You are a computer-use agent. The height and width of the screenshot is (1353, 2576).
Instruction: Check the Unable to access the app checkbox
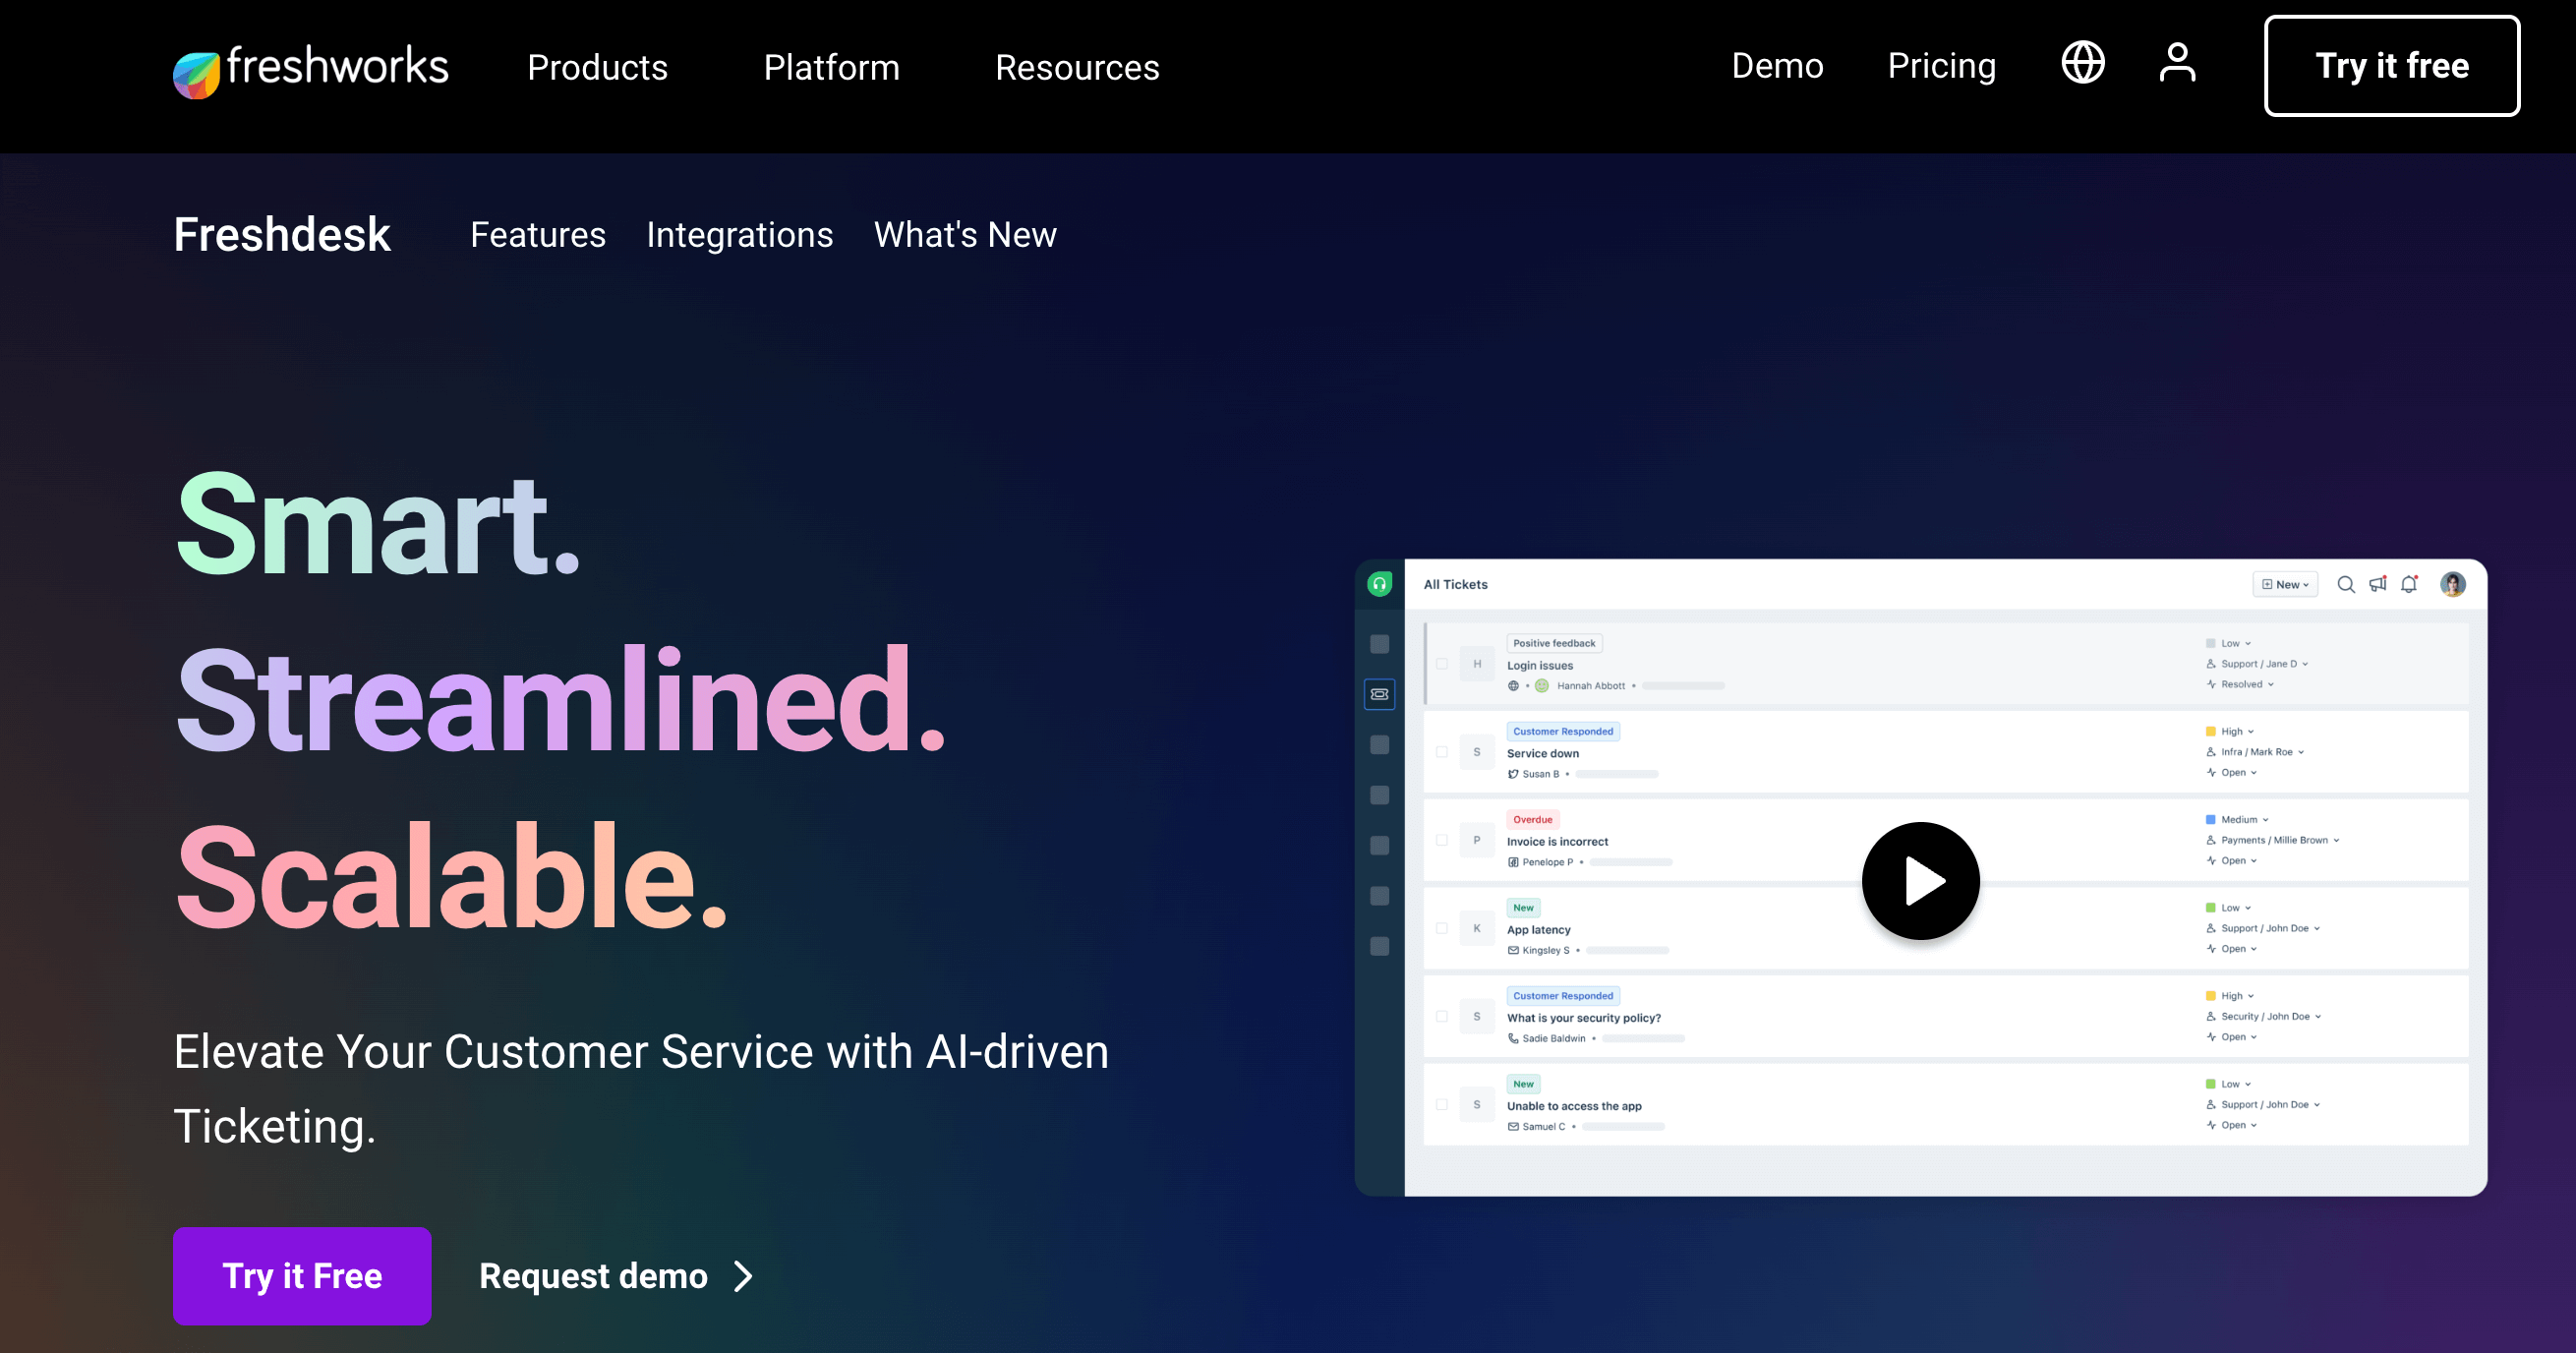coord(1442,1104)
